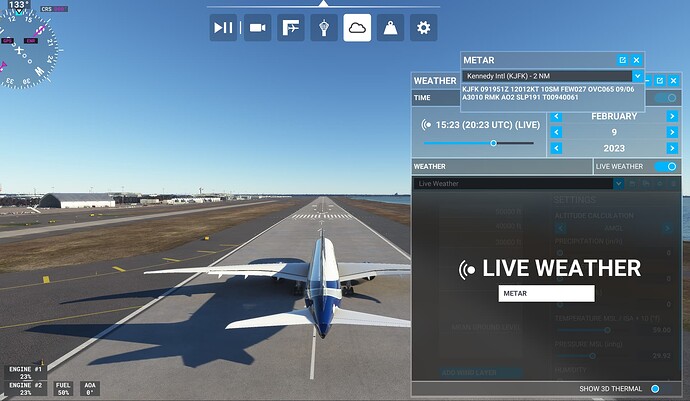The image size is (690, 401).
Task: Close the Weather panel
Action: (673, 81)
